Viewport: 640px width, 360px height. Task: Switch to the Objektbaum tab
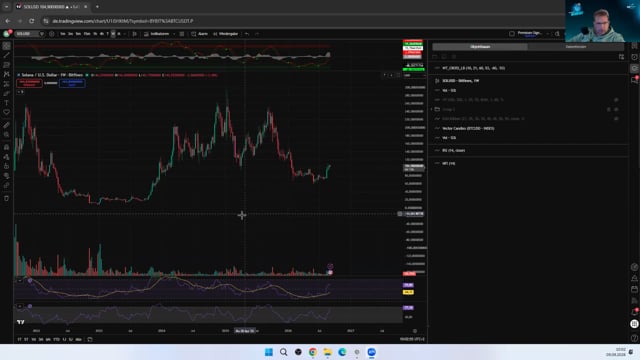480,47
